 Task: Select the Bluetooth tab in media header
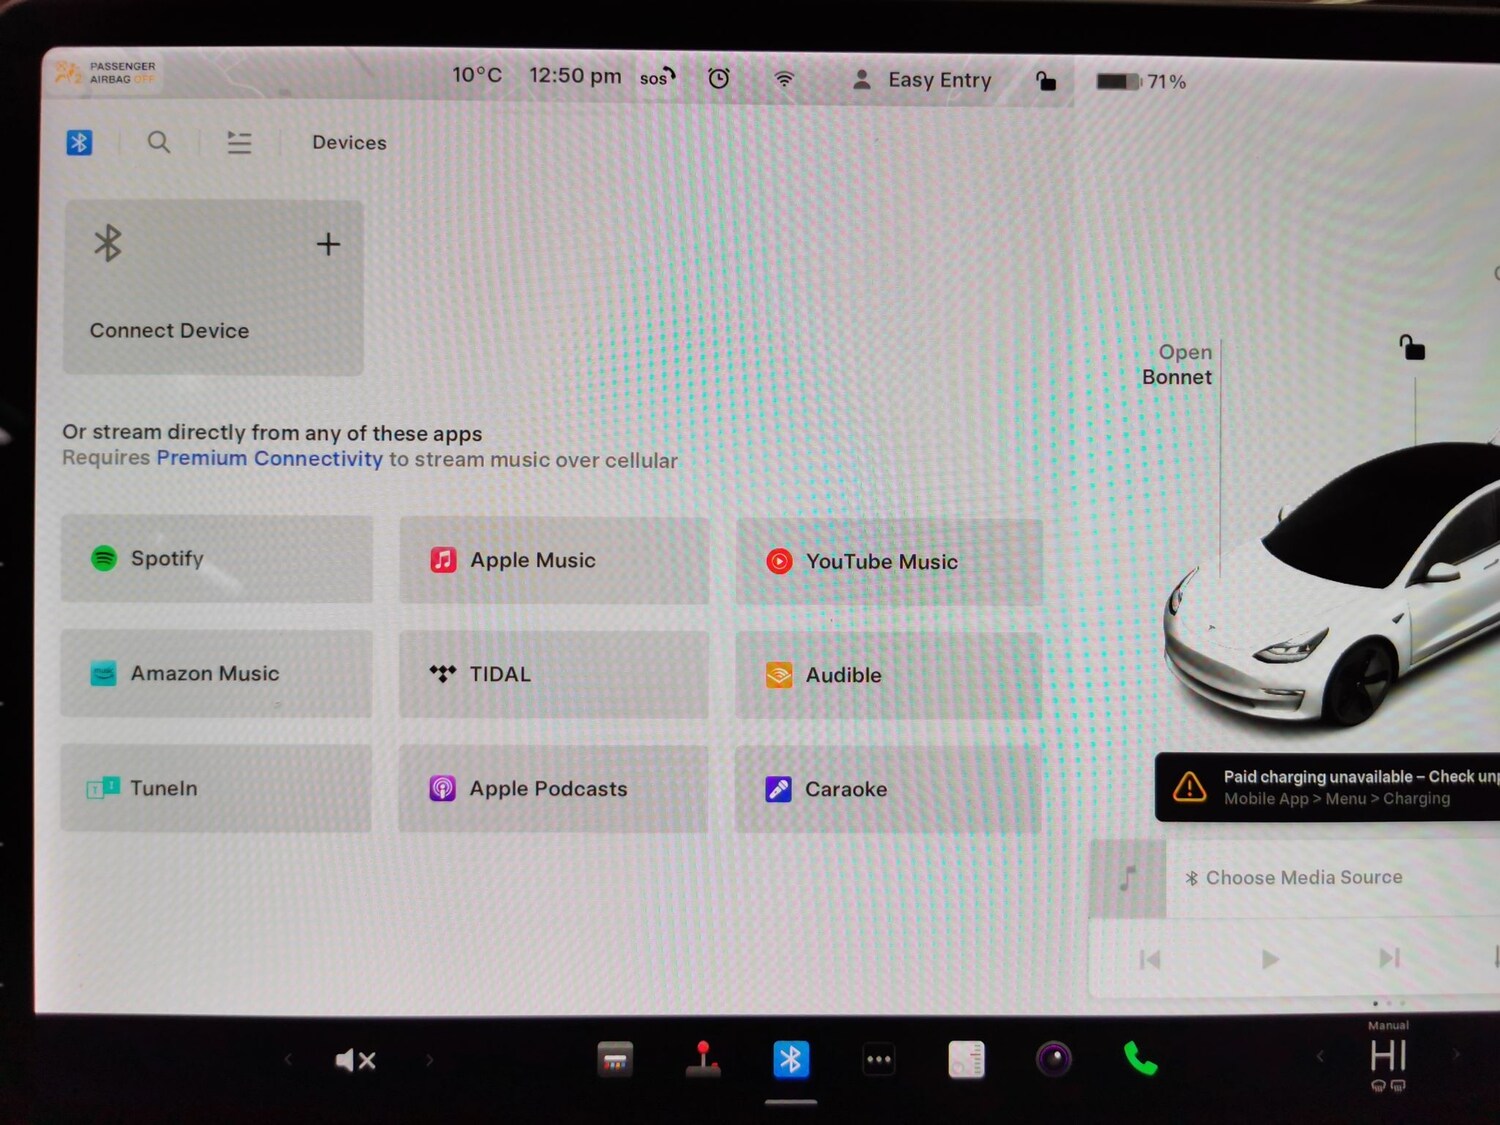point(79,143)
